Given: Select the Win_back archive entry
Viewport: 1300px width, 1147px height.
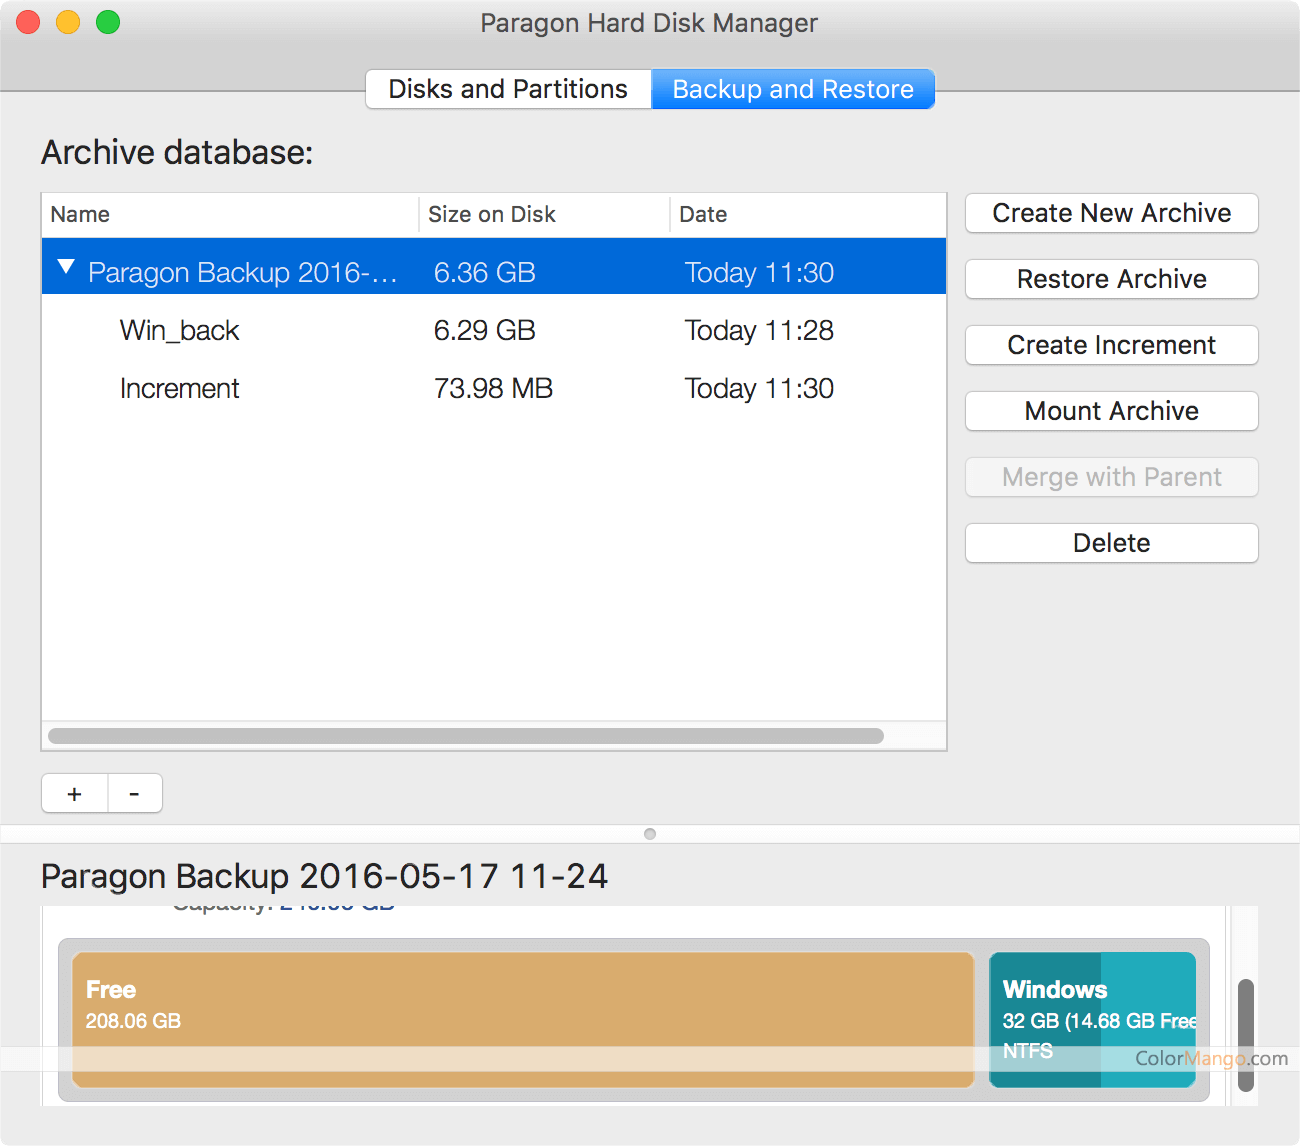Looking at the screenshot, I should point(180,331).
